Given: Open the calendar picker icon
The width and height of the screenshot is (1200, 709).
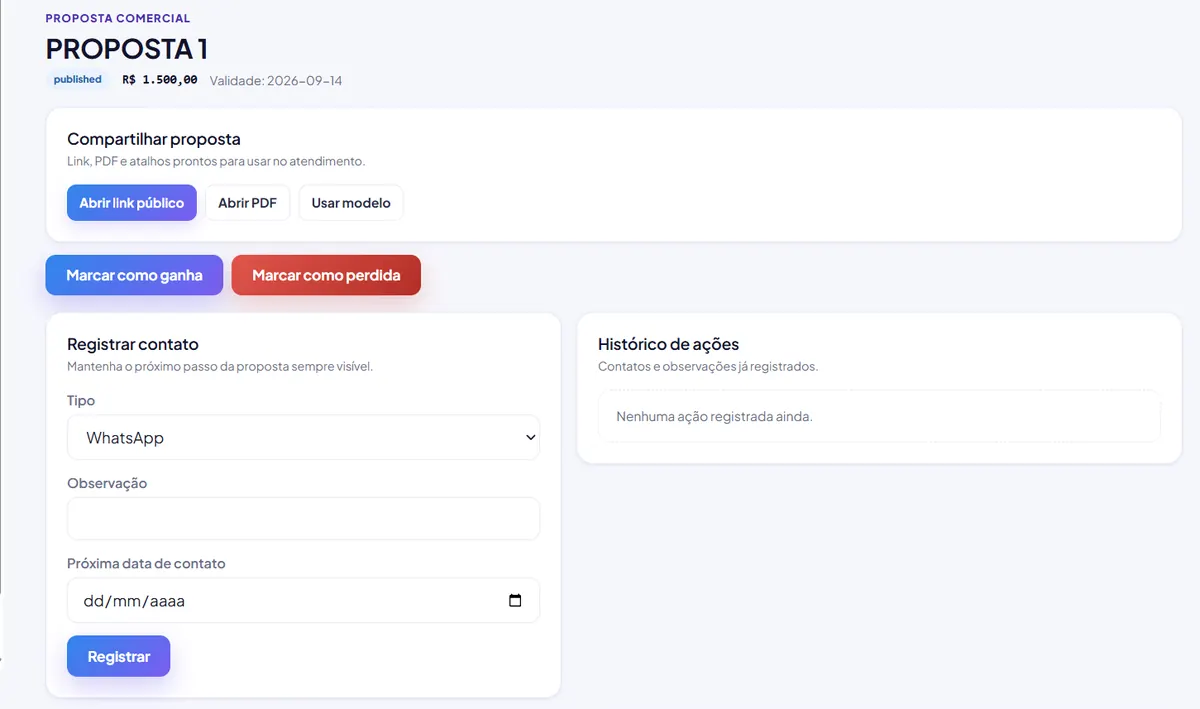Looking at the screenshot, I should coord(515,601).
